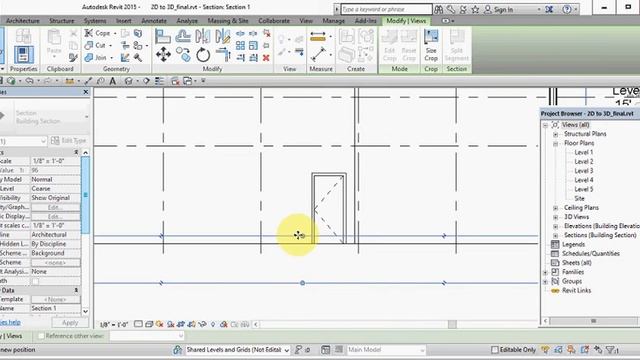Collapse the Floor Plans node
The image size is (640, 360).
click(556, 144)
